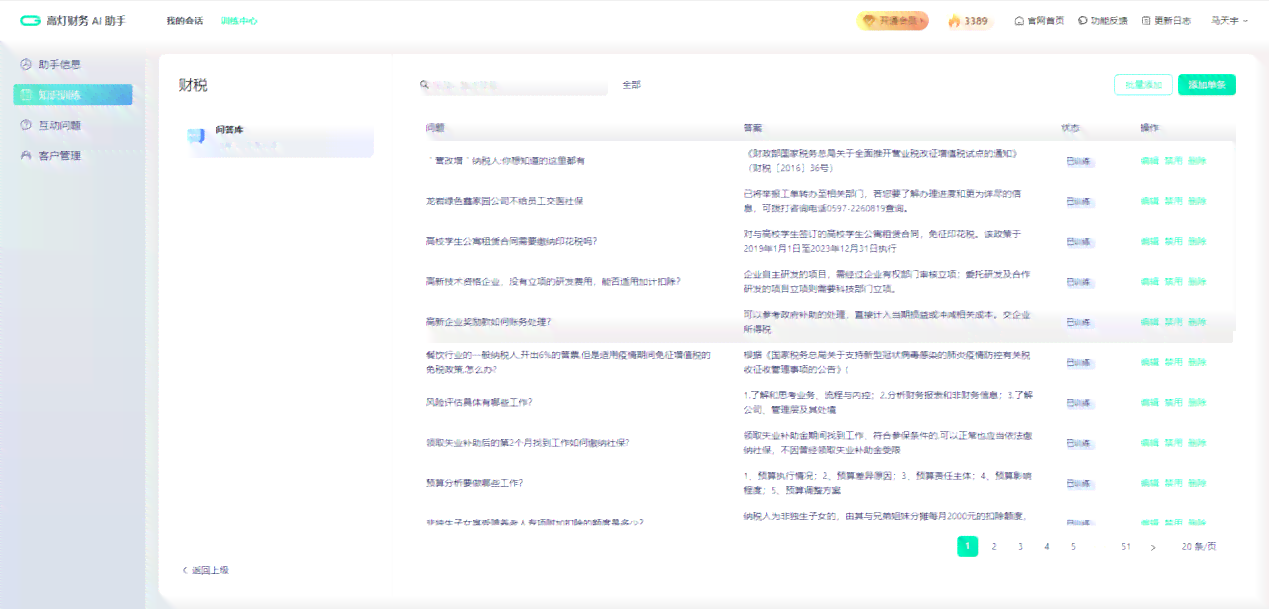The image size is (1269, 609).
Task: Open 助手信息 via its sidebar icon
Action: [x=26, y=65]
